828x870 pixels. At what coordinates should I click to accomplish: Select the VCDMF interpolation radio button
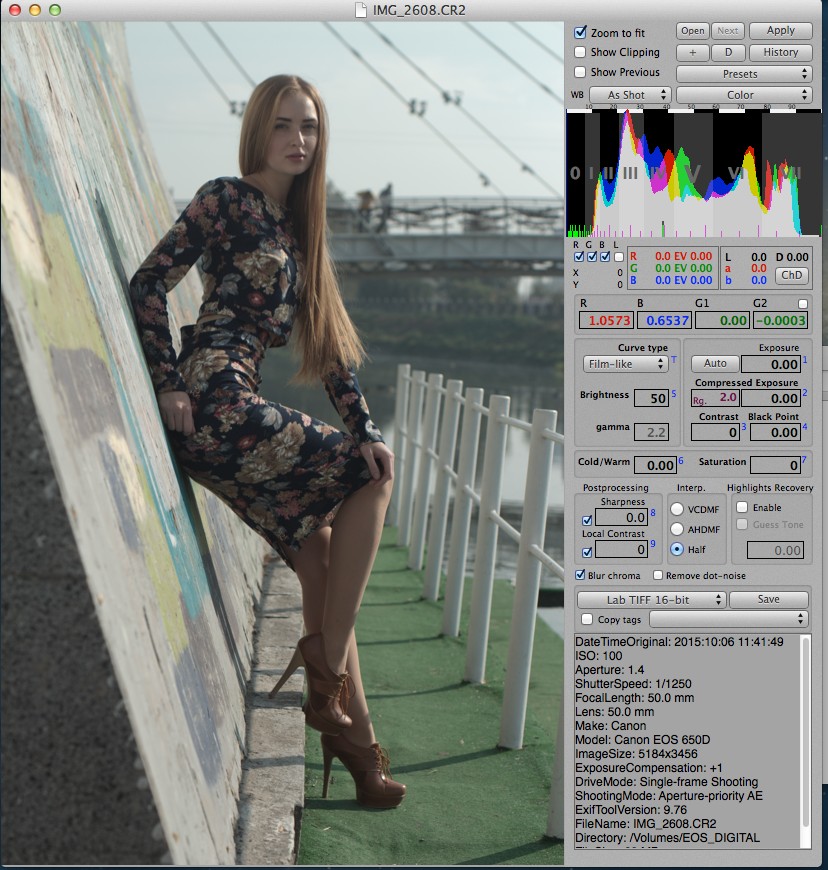676,509
